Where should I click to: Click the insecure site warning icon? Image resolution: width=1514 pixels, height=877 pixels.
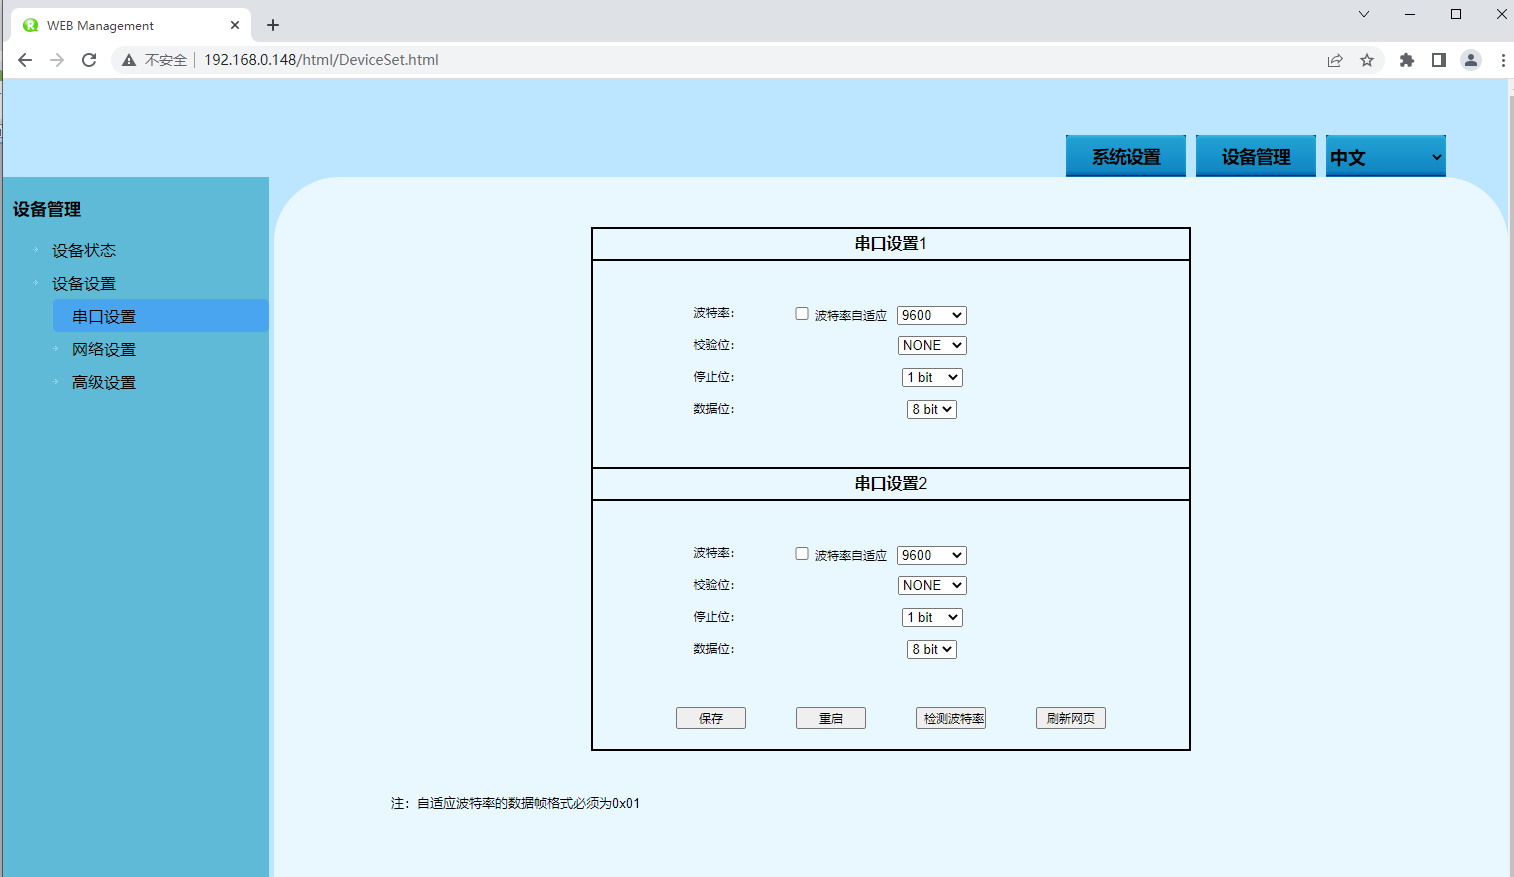pyautogui.click(x=129, y=60)
